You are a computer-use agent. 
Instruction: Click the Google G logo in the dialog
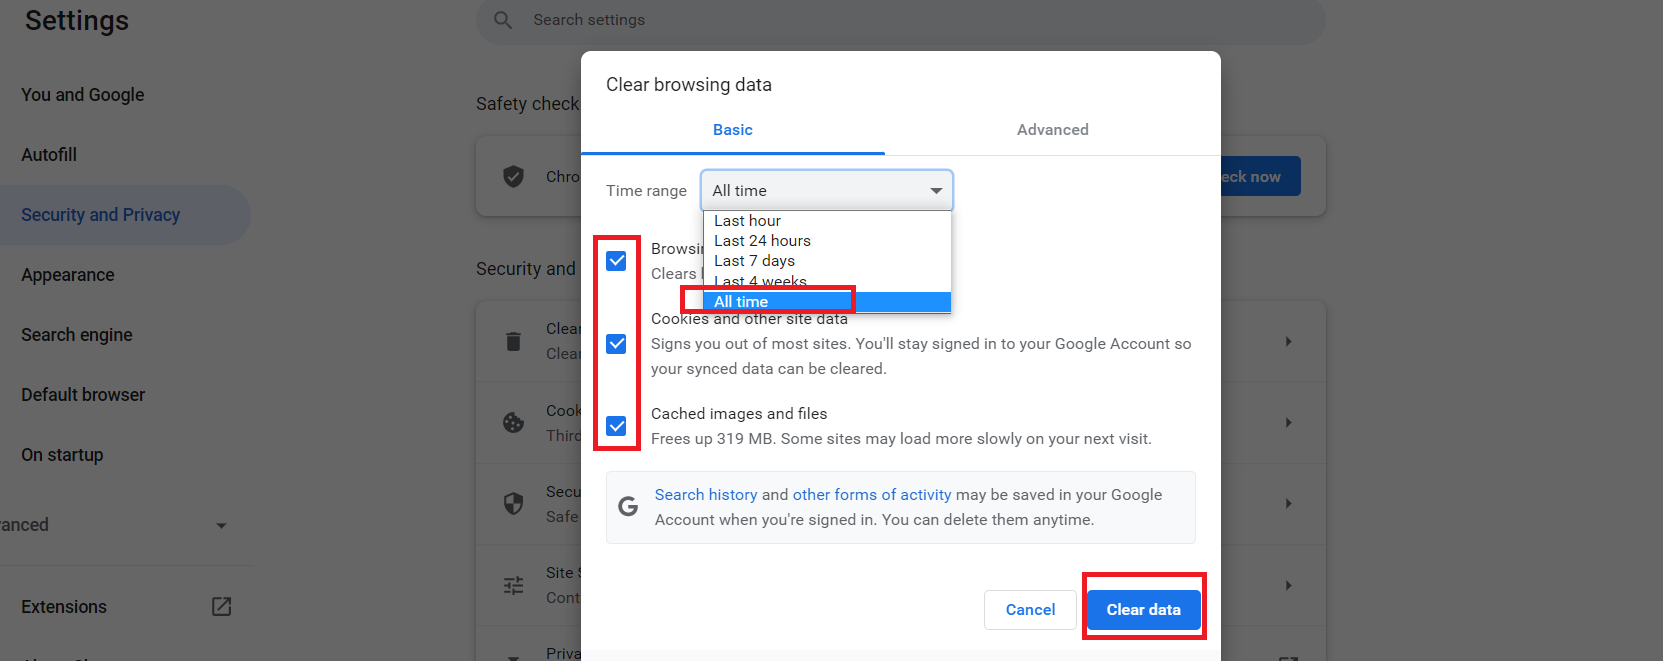click(x=628, y=506)
